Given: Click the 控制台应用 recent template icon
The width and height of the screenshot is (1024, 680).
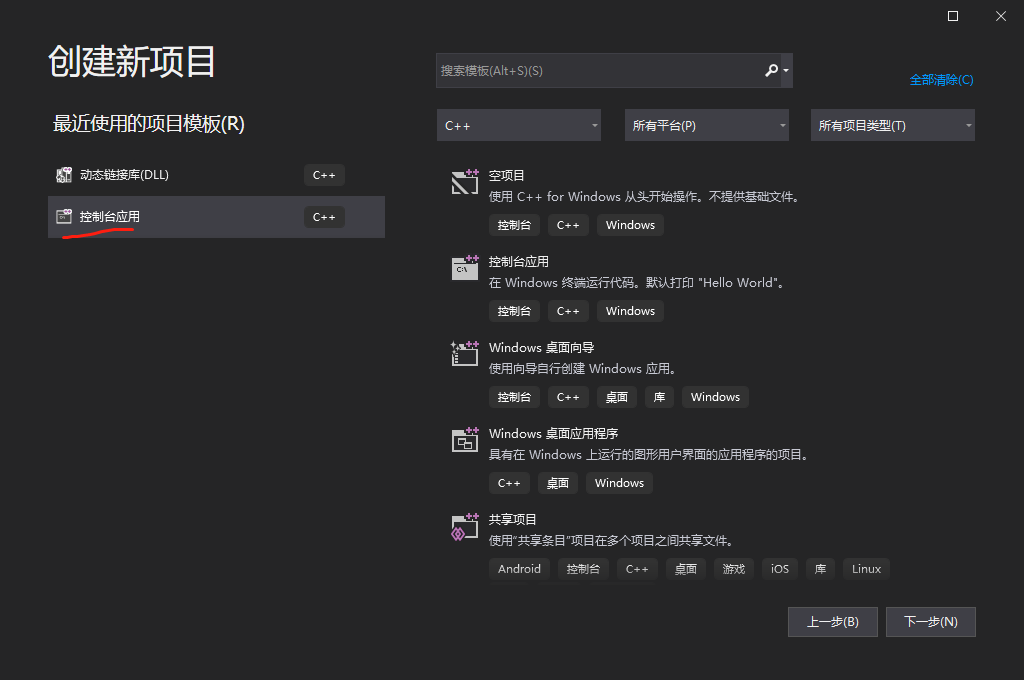Looking at the screenshot, I should 64,216.
